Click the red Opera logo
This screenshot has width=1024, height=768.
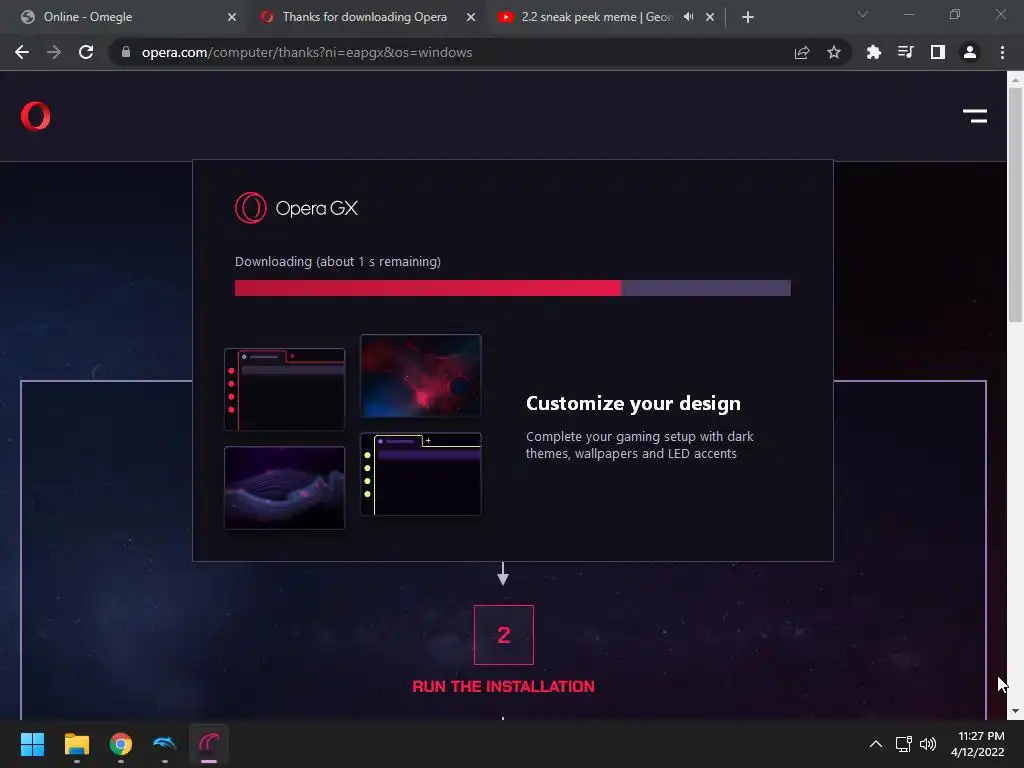coord(35,116)
